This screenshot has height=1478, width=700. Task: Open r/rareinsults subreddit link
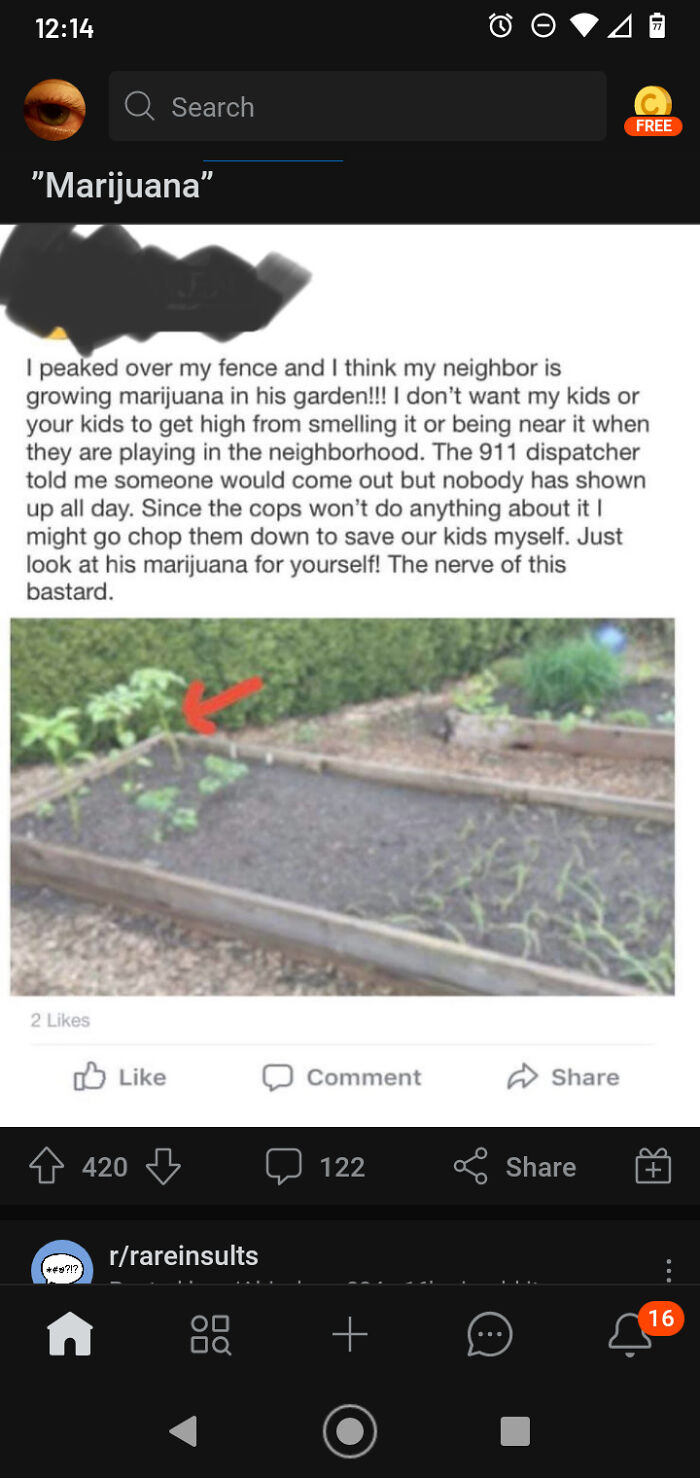point(184,1256)
